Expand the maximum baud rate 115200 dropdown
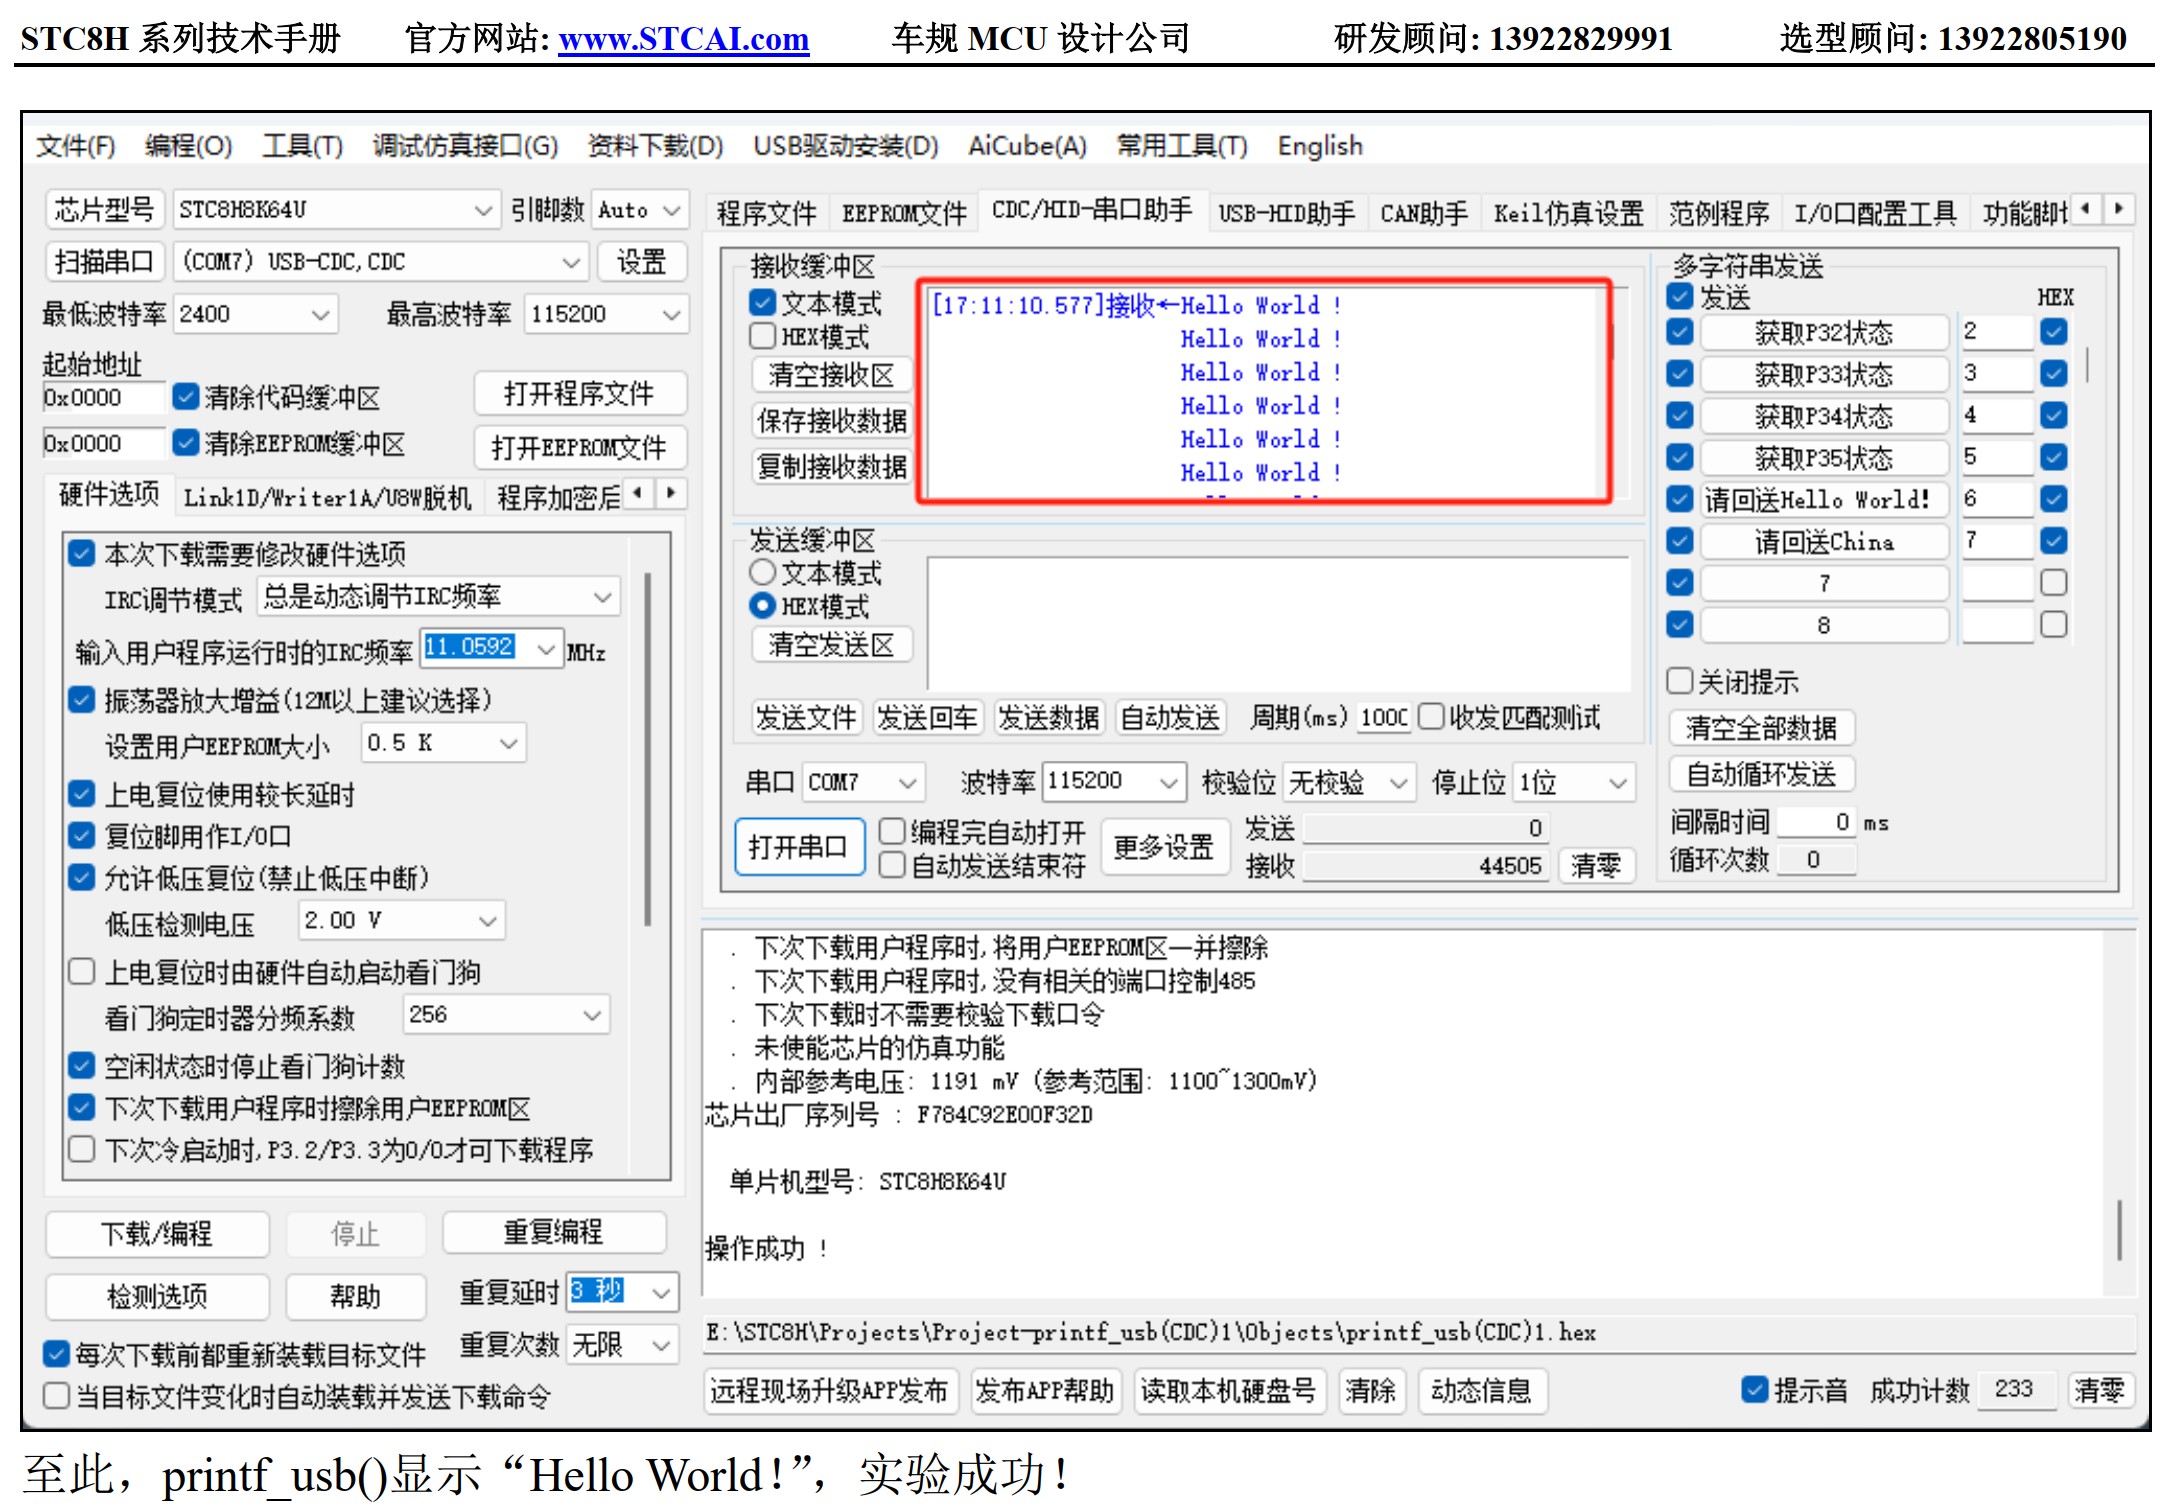2178x1510 pixels. click(x=671, y=315)
